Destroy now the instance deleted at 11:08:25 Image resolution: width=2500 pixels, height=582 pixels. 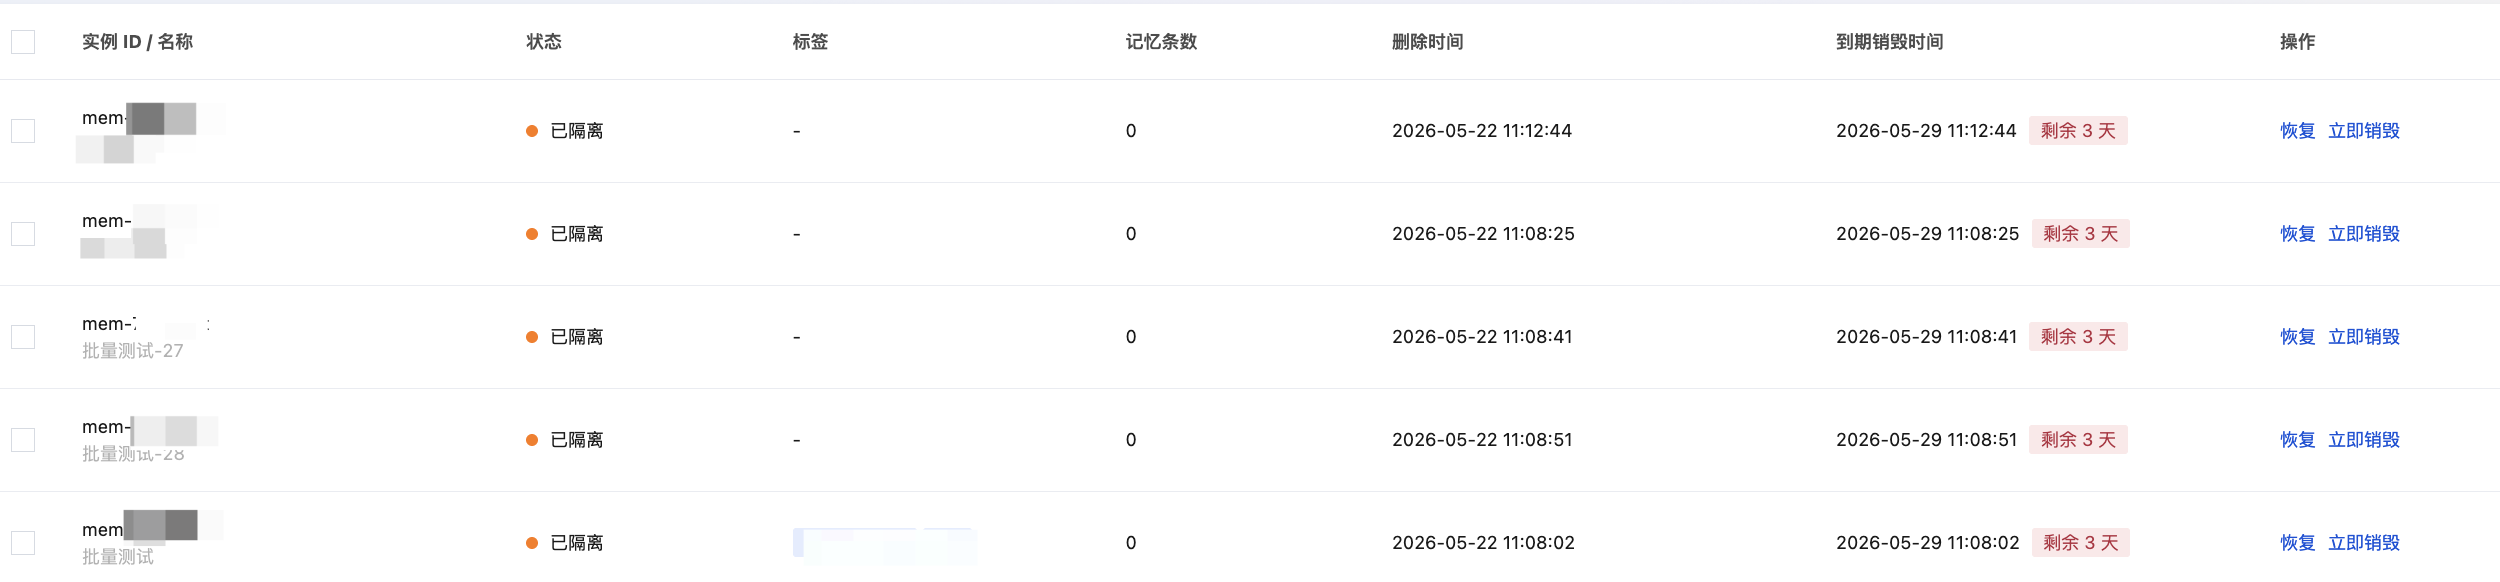point(2364,234)
